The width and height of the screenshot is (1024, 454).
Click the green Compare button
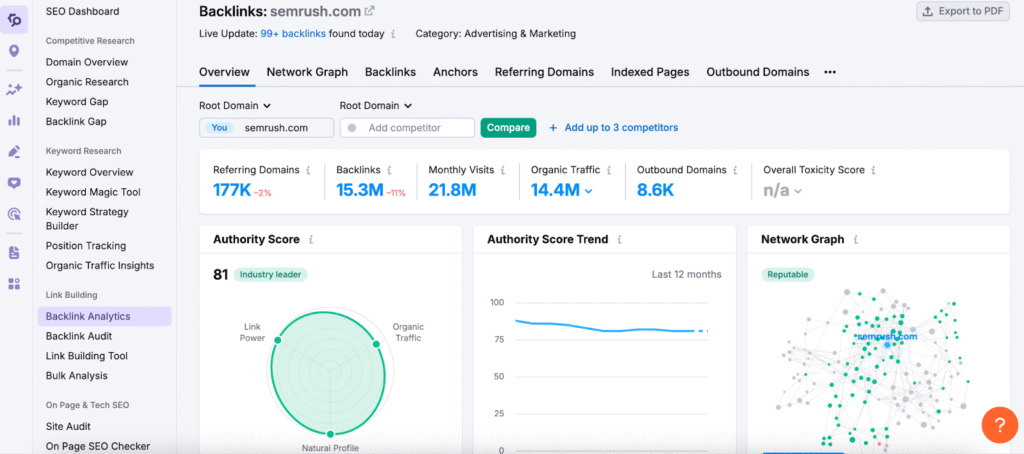click(x=508, y=127)
